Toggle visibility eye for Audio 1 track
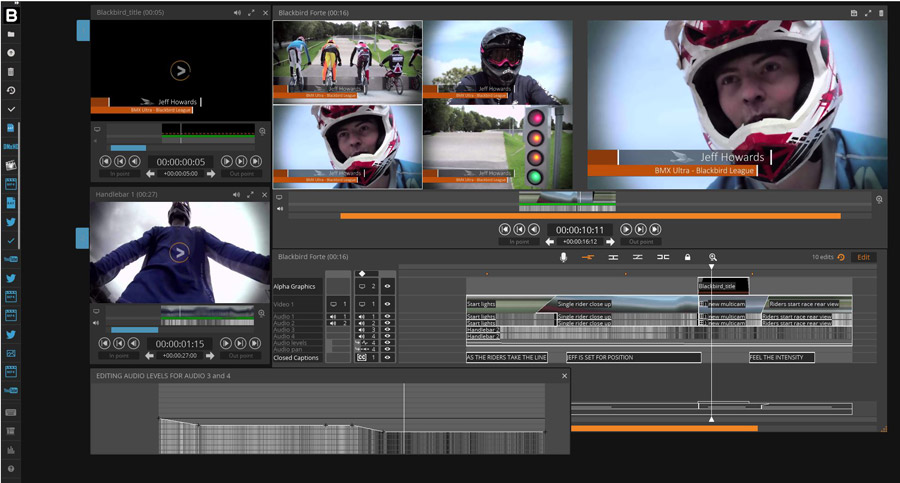The image size is (900, 483). [387, 316]
